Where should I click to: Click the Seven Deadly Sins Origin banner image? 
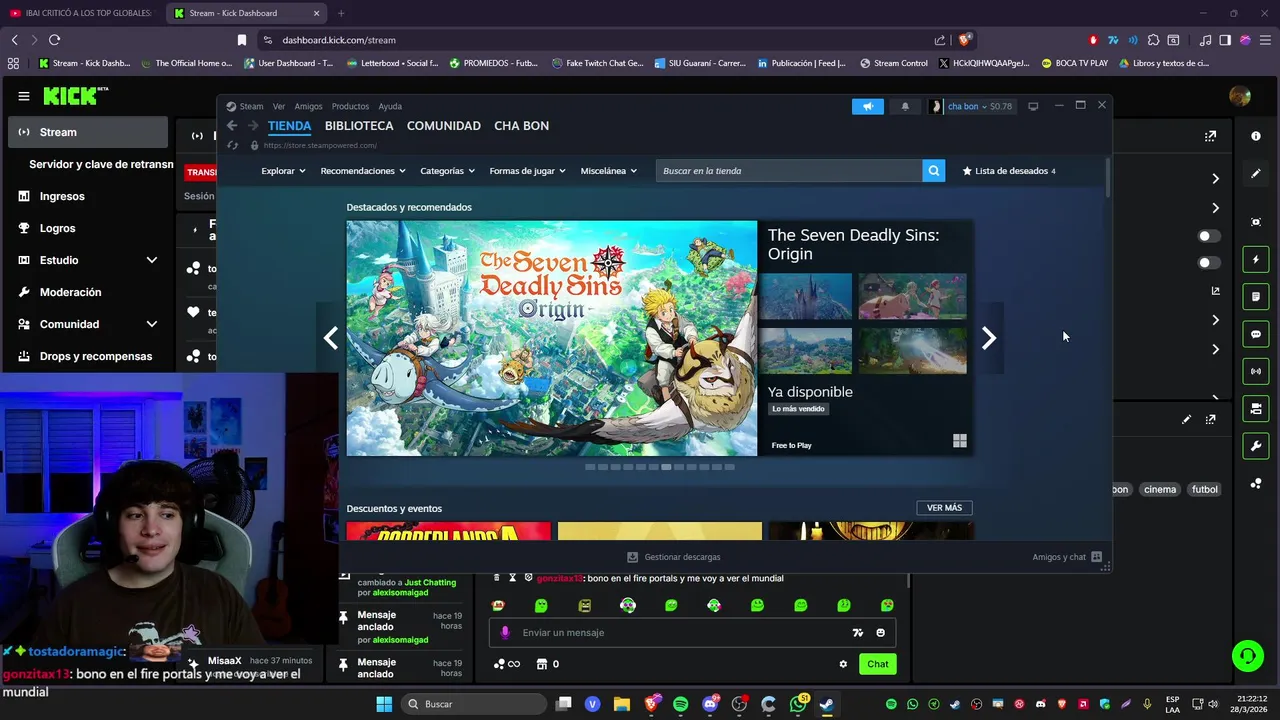coord(552,338)
